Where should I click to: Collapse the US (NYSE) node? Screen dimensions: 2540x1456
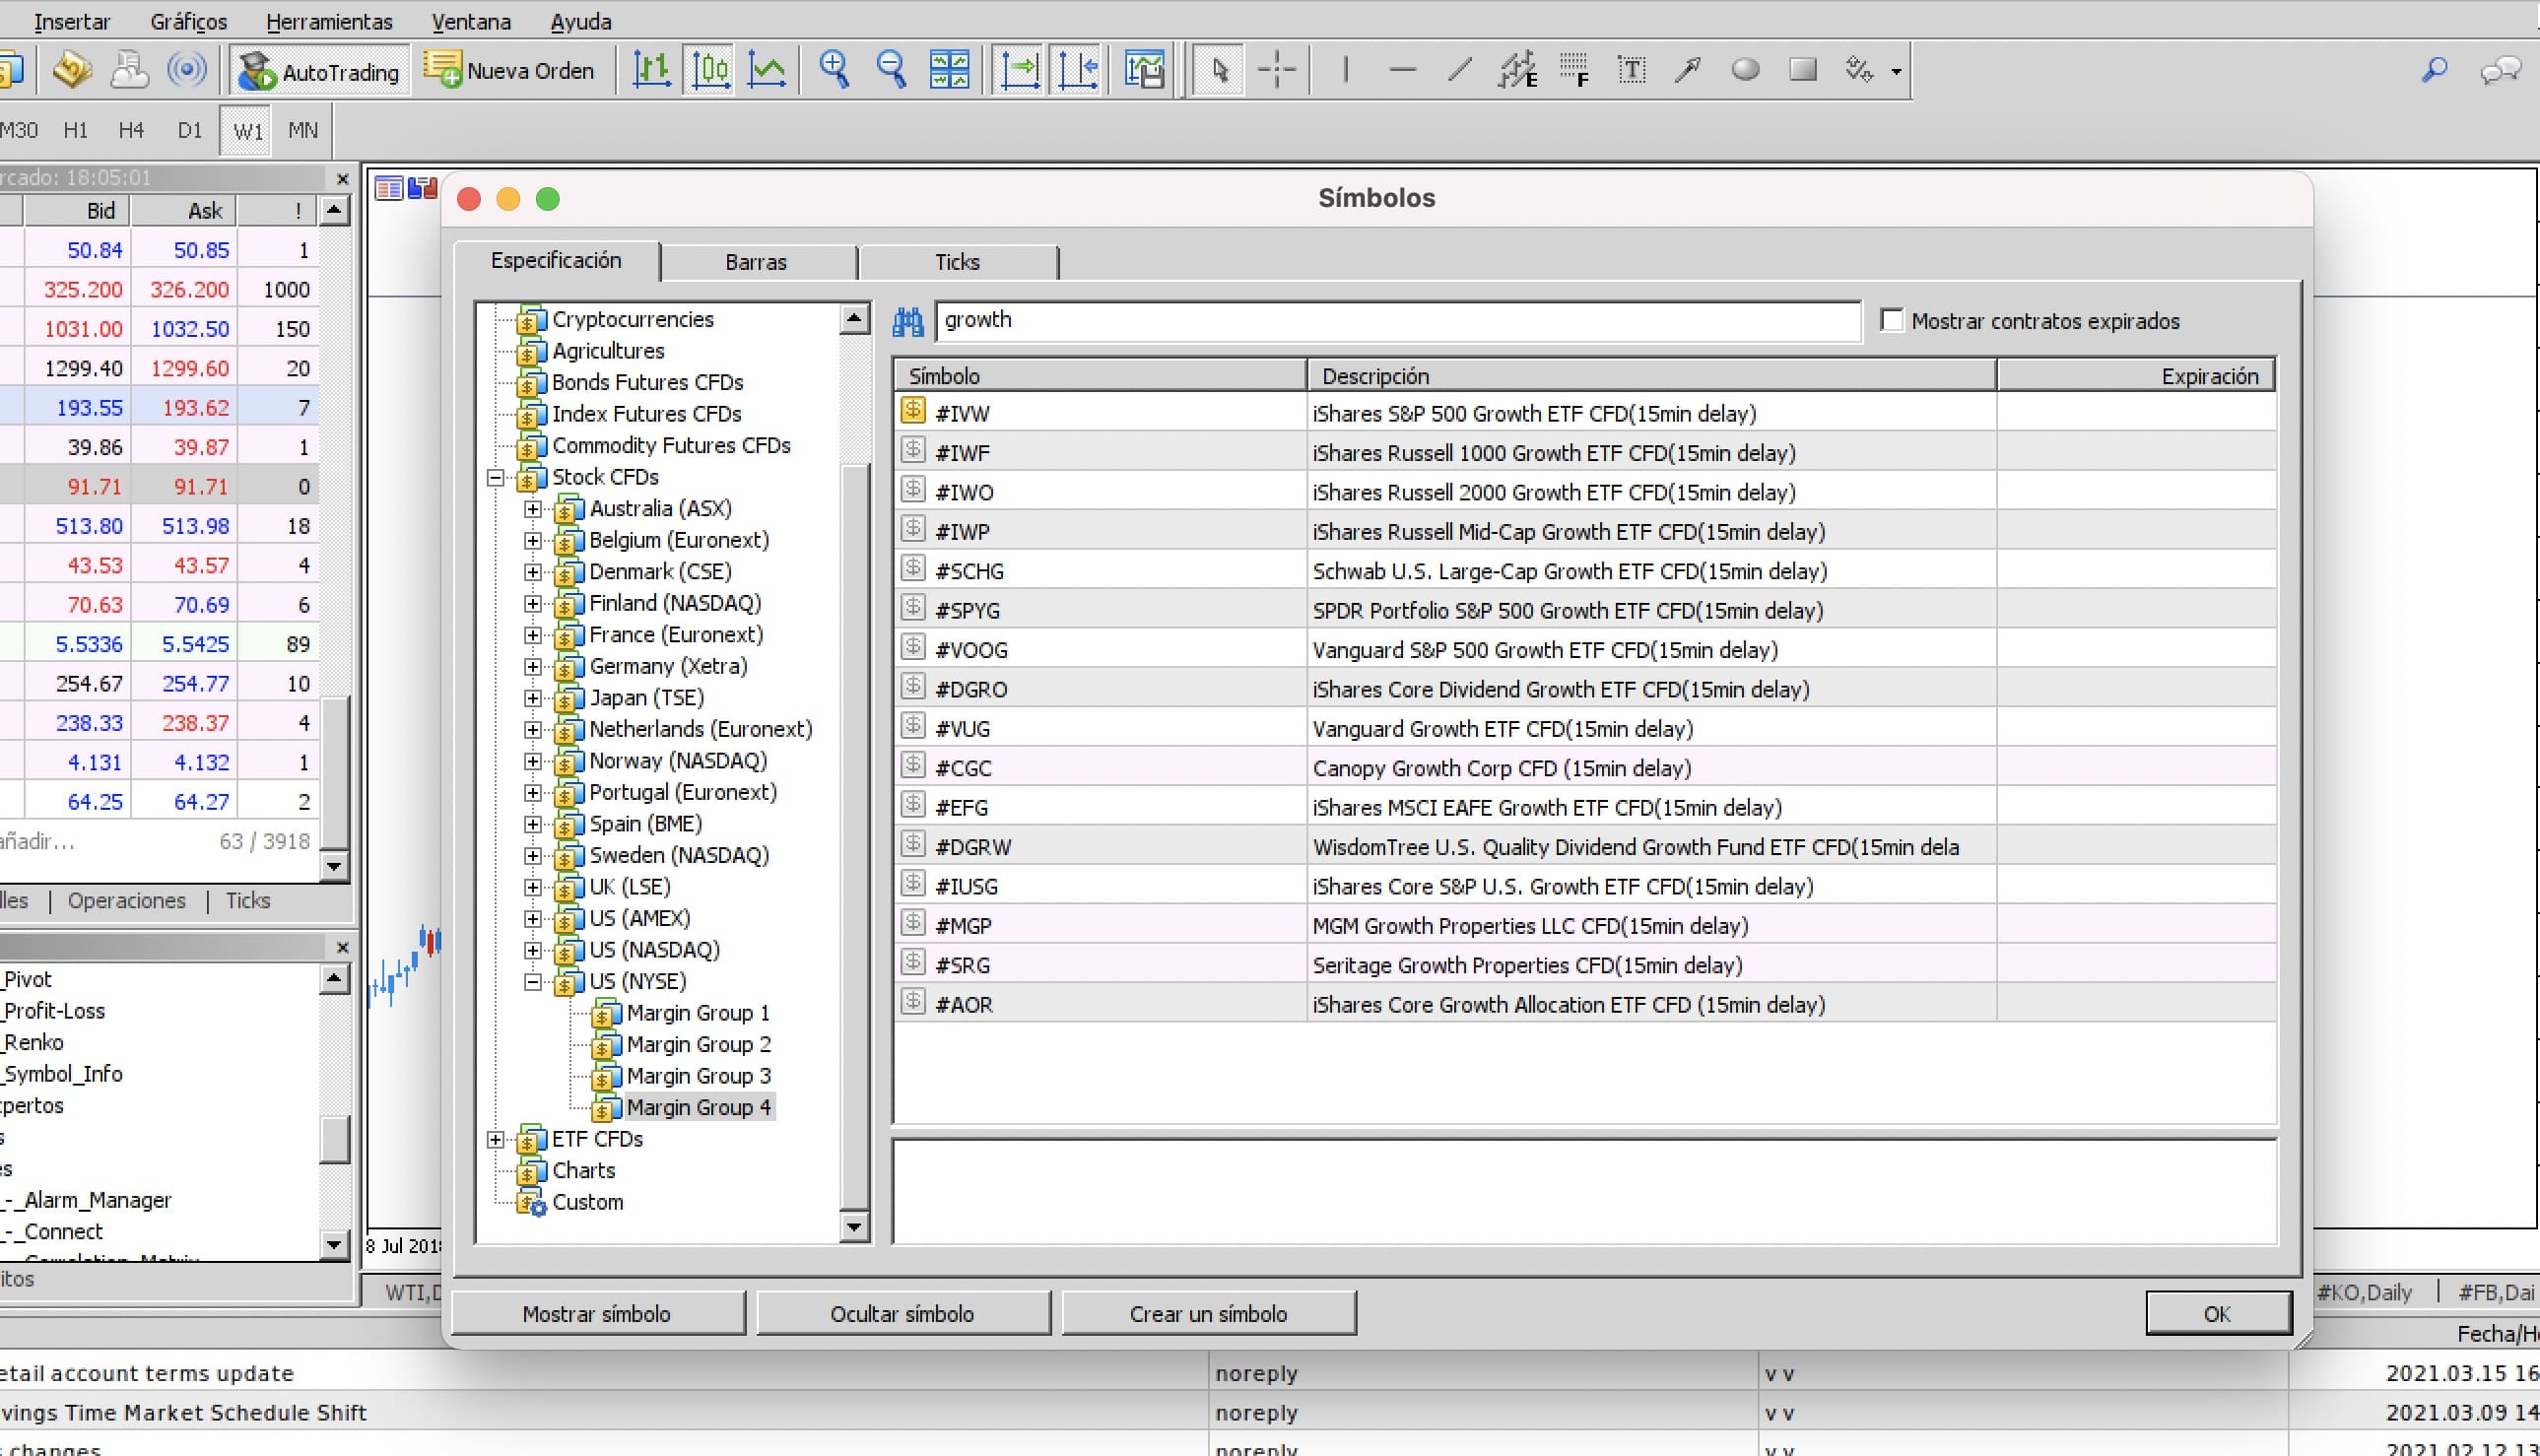coord(533,982)
